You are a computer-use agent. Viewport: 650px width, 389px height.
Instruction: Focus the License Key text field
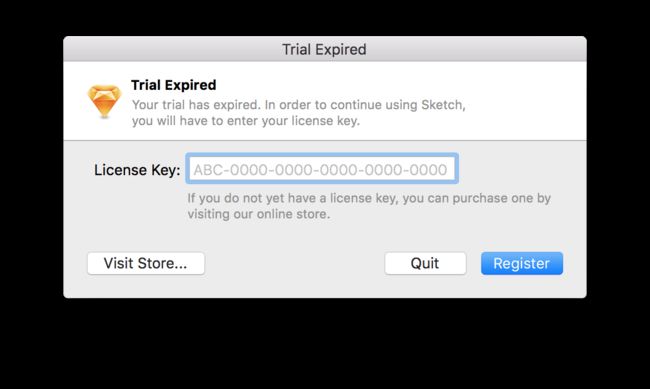click(322, 169)
